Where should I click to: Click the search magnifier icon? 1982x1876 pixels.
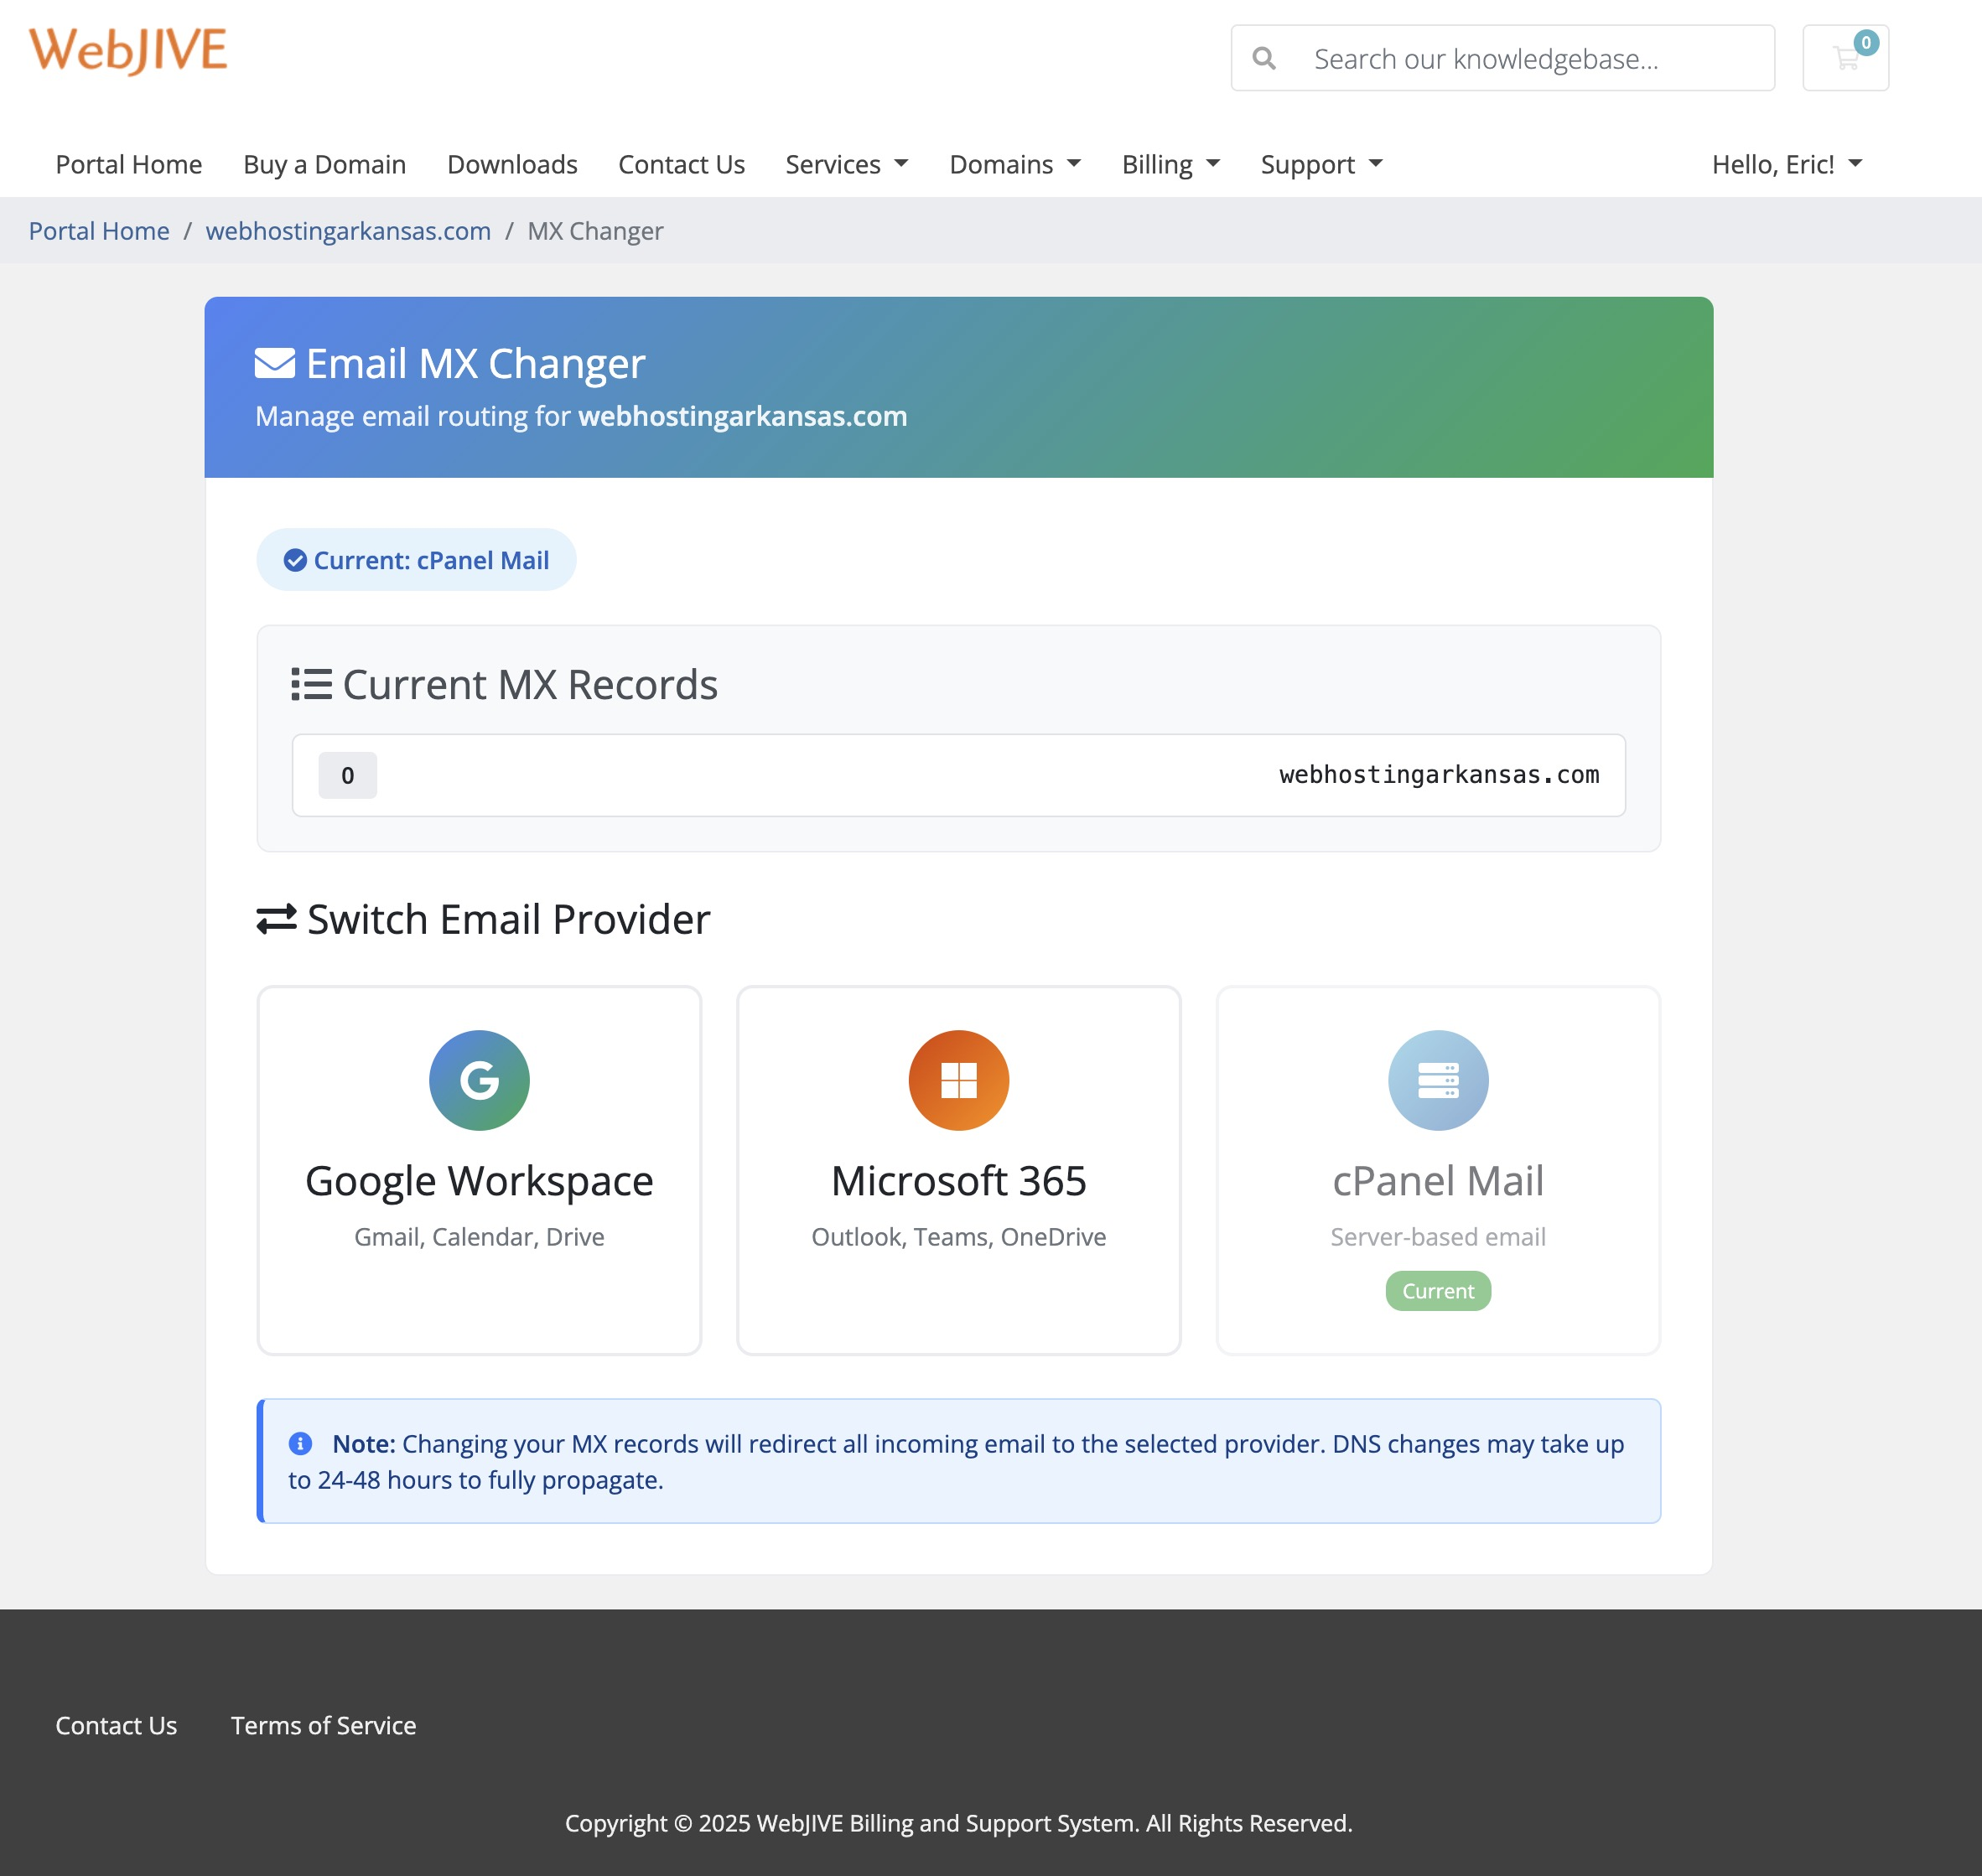(x=1264, y=59)
